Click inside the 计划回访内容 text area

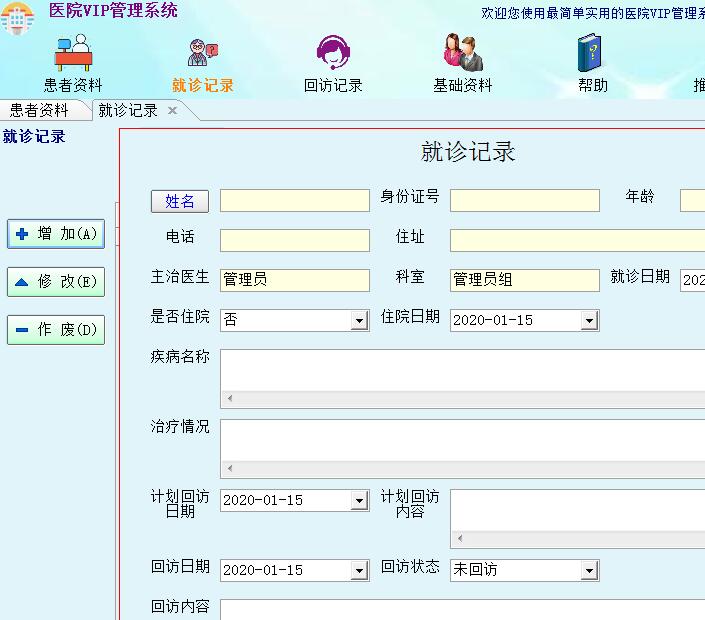point(578,510)
